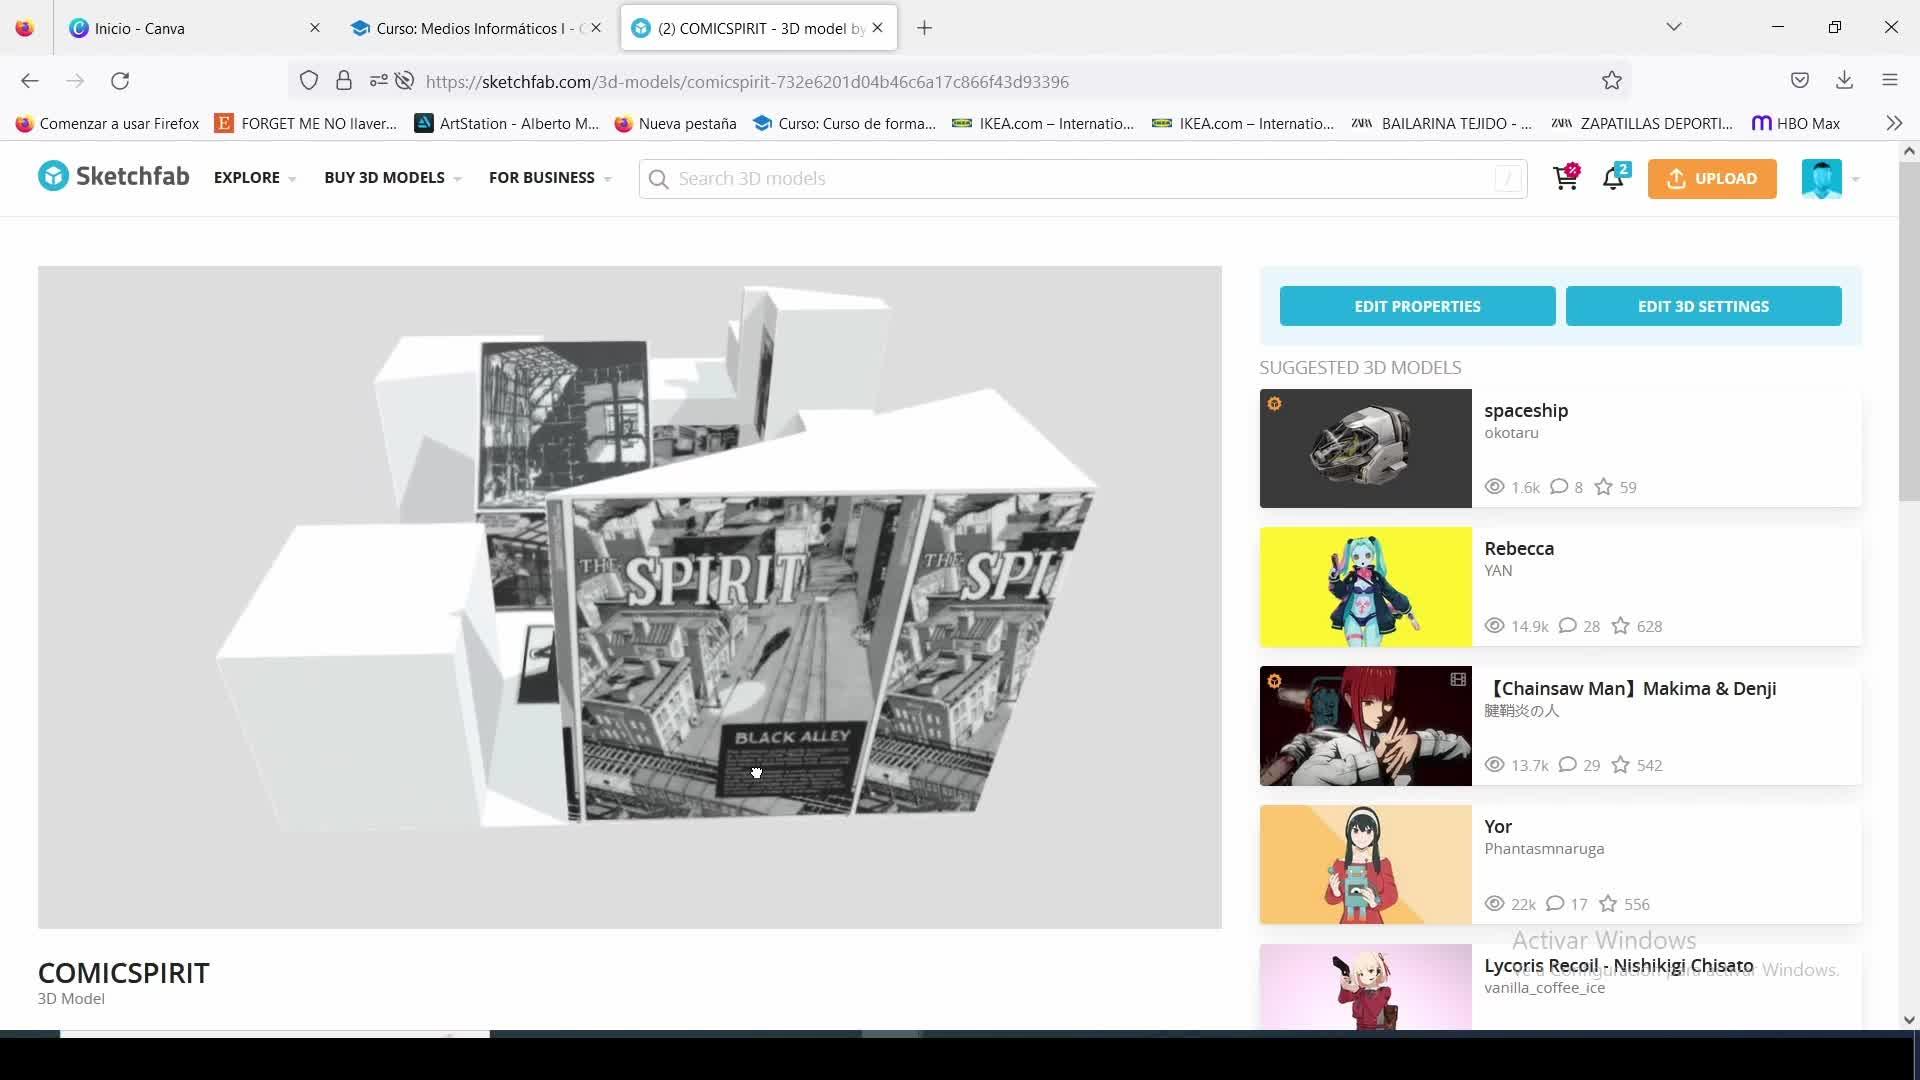Open the spaceship model thumbnail
The width and height of the screenshot is (1920, 1080).
point(1365,448)
